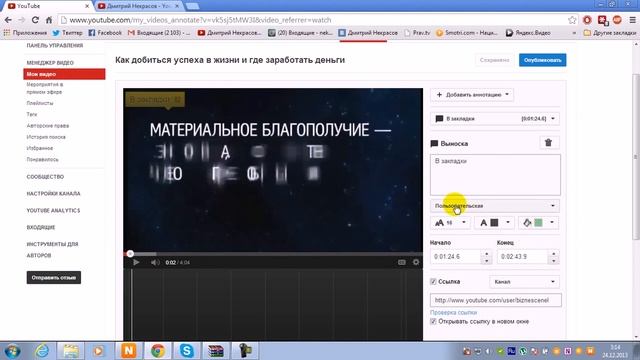Image resolution: width=640 pixels, height=360 pixels.
Task: Decrease Конец time with down stepper
Action: [x=553, y=261]
